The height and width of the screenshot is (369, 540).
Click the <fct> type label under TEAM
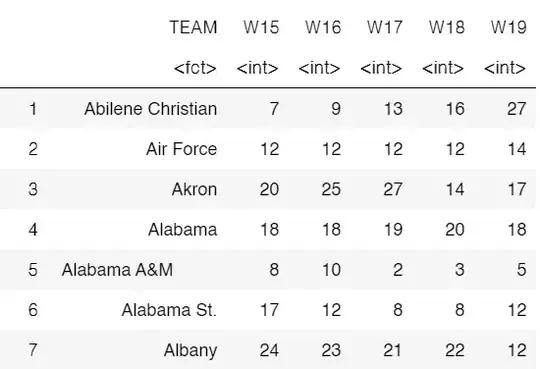tap(195, 68)
